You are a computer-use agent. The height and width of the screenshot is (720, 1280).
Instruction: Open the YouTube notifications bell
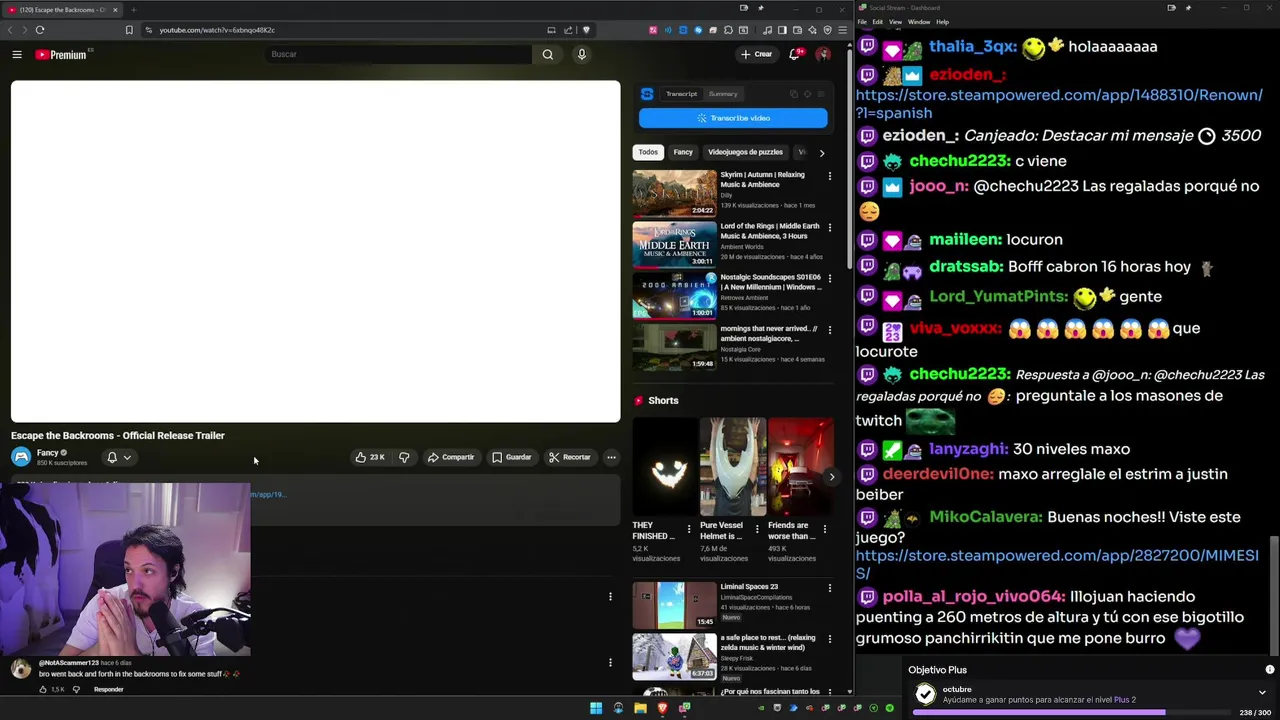coord(794,54)
